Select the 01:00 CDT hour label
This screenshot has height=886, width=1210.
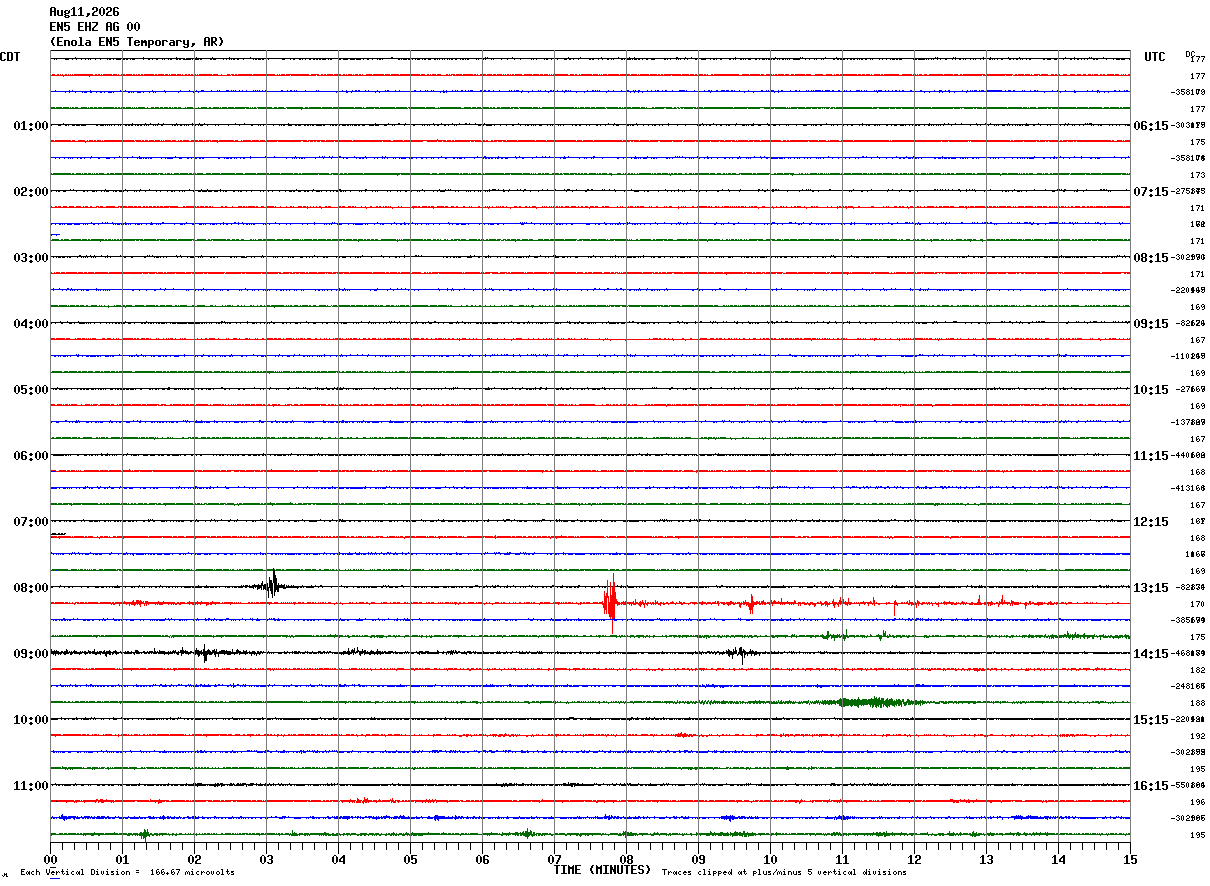click(x=31, y=125)
